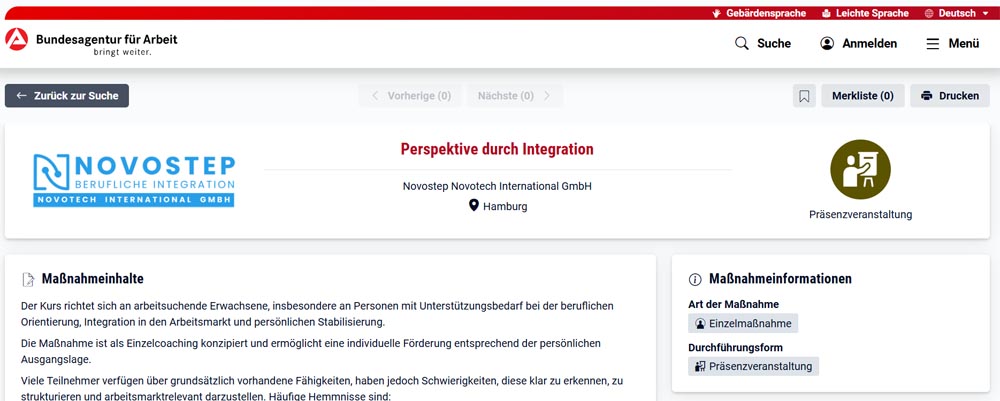Click the magnifying glass search icon

click(x=742, y=43)
